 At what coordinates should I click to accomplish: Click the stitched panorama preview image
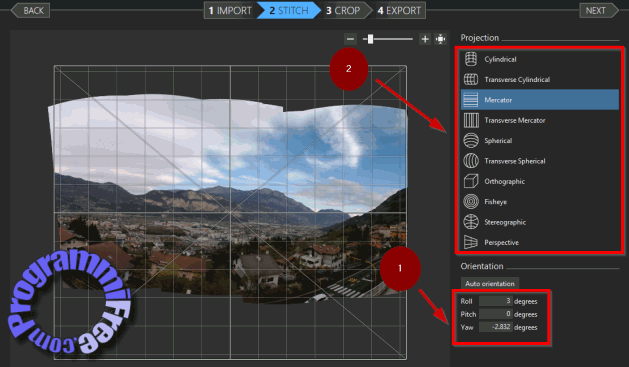pos(229,199)
